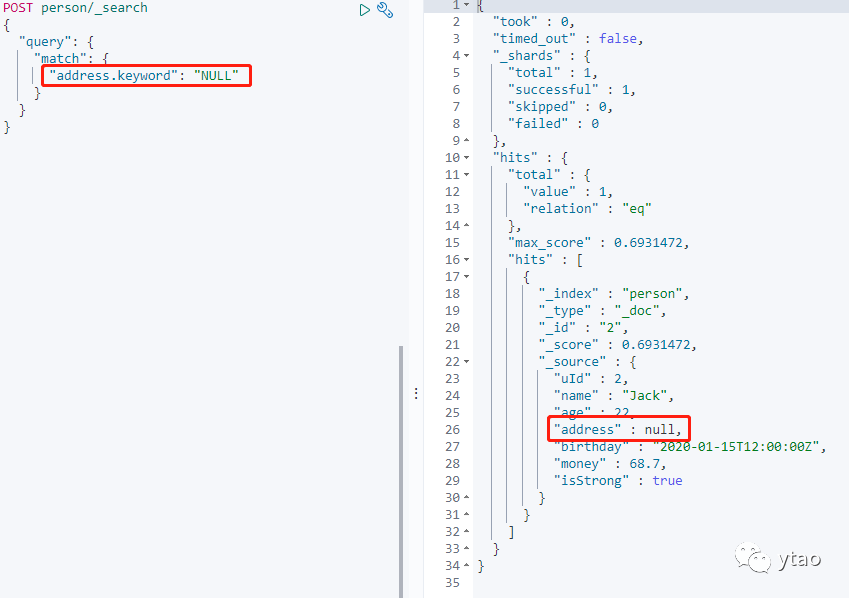
Task: Click the "relation" : "eq" line
Action: [x=587, y=209]
